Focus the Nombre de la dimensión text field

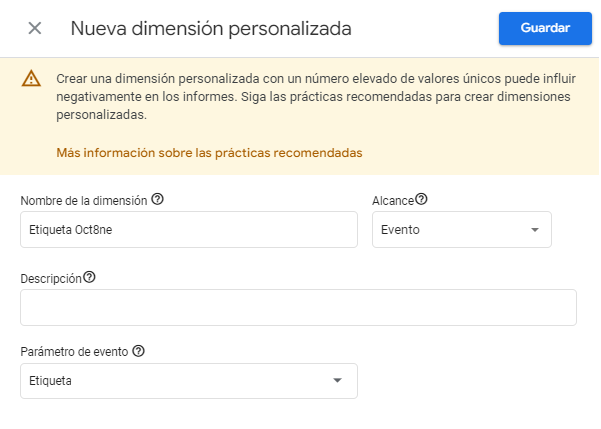[188, 229]
